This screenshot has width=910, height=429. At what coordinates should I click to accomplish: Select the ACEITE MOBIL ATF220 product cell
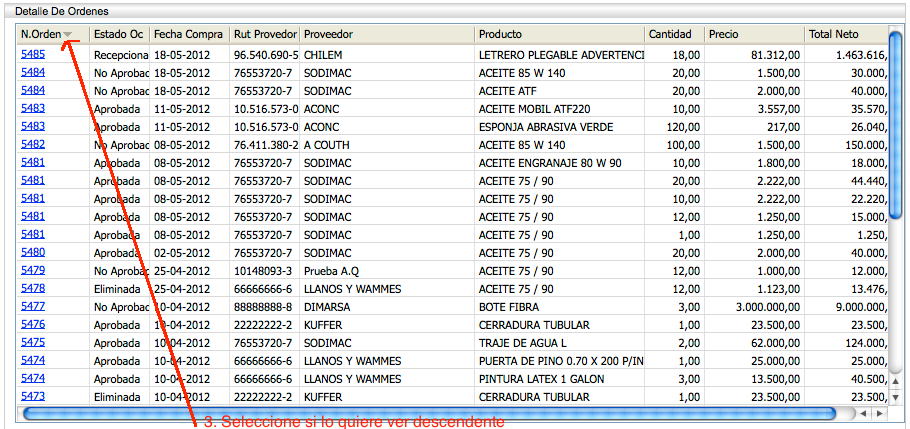559,109
